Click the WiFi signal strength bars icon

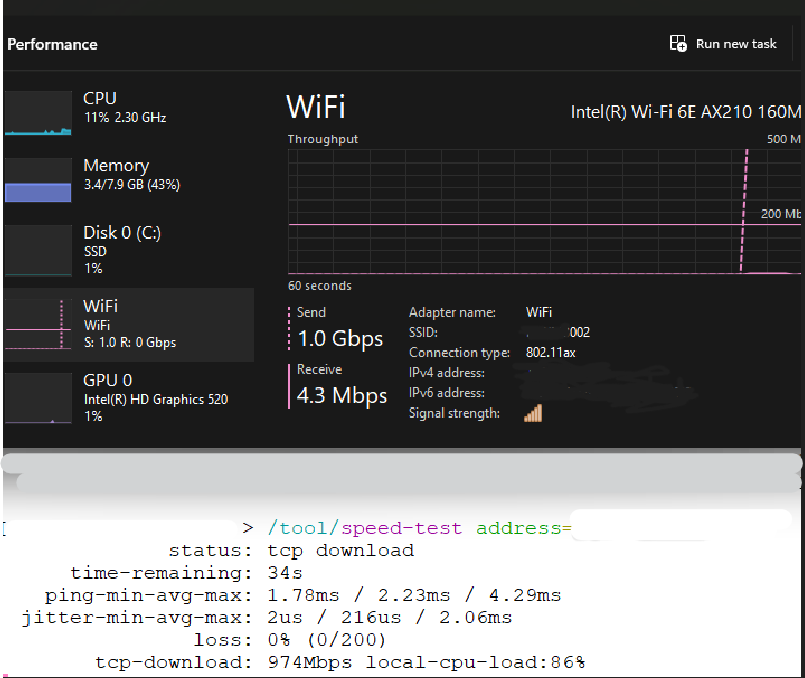(533, 412)
